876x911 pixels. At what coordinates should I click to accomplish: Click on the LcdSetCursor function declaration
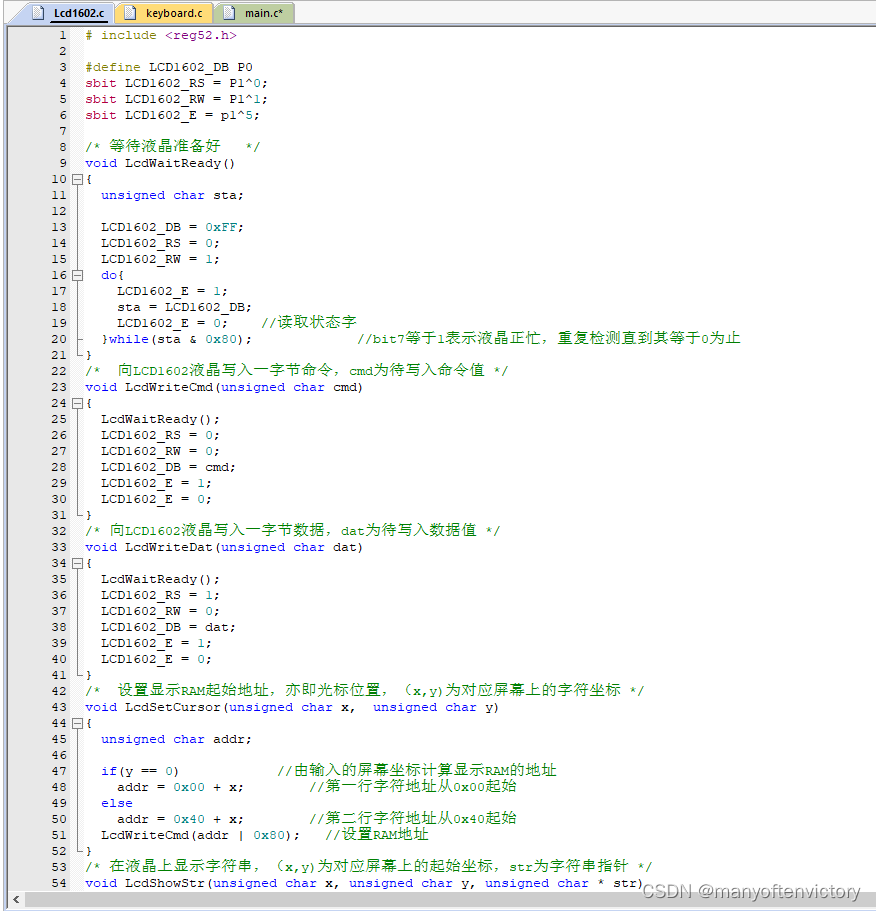click(292, 707)
